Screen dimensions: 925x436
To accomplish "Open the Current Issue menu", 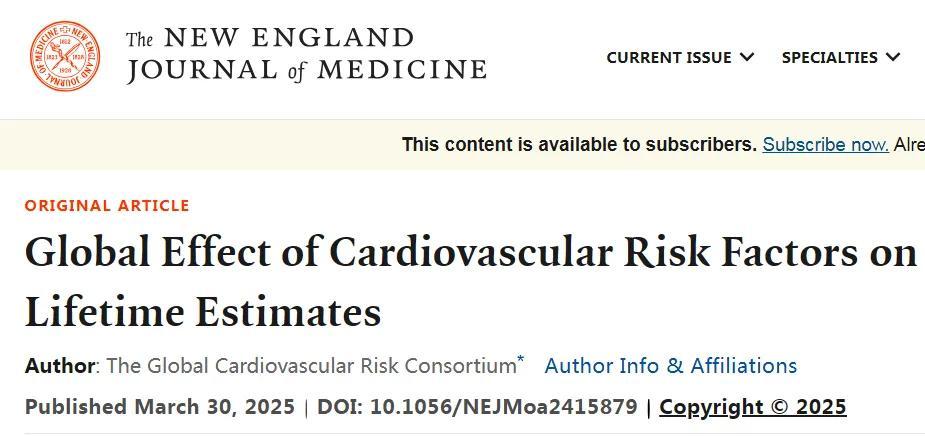I will [x=668, y=58].
